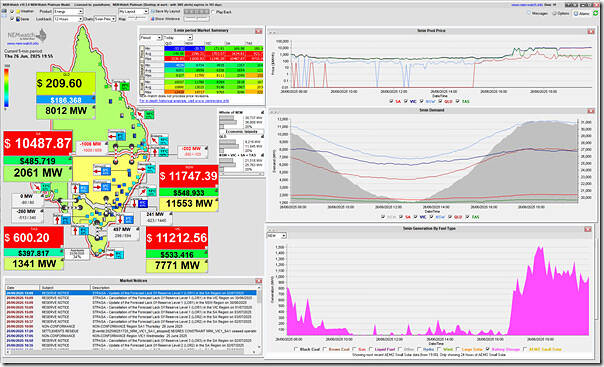Toggle the Battery Storage fuel type checkbox
This screenshot has width=604, height=367.
(488, 349)
